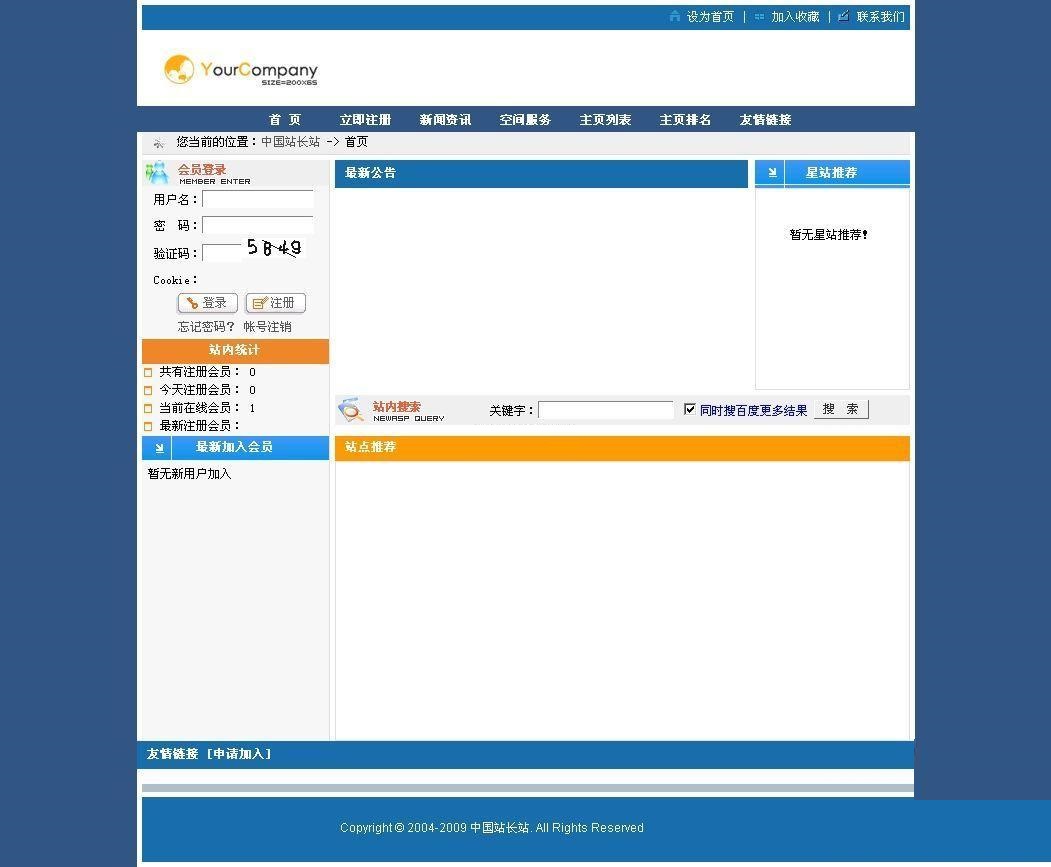Click the location icon before 您当前的位置

[159, 143]
